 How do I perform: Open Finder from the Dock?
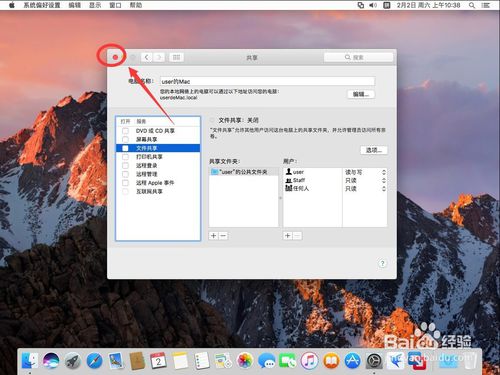tap(30, 361)
